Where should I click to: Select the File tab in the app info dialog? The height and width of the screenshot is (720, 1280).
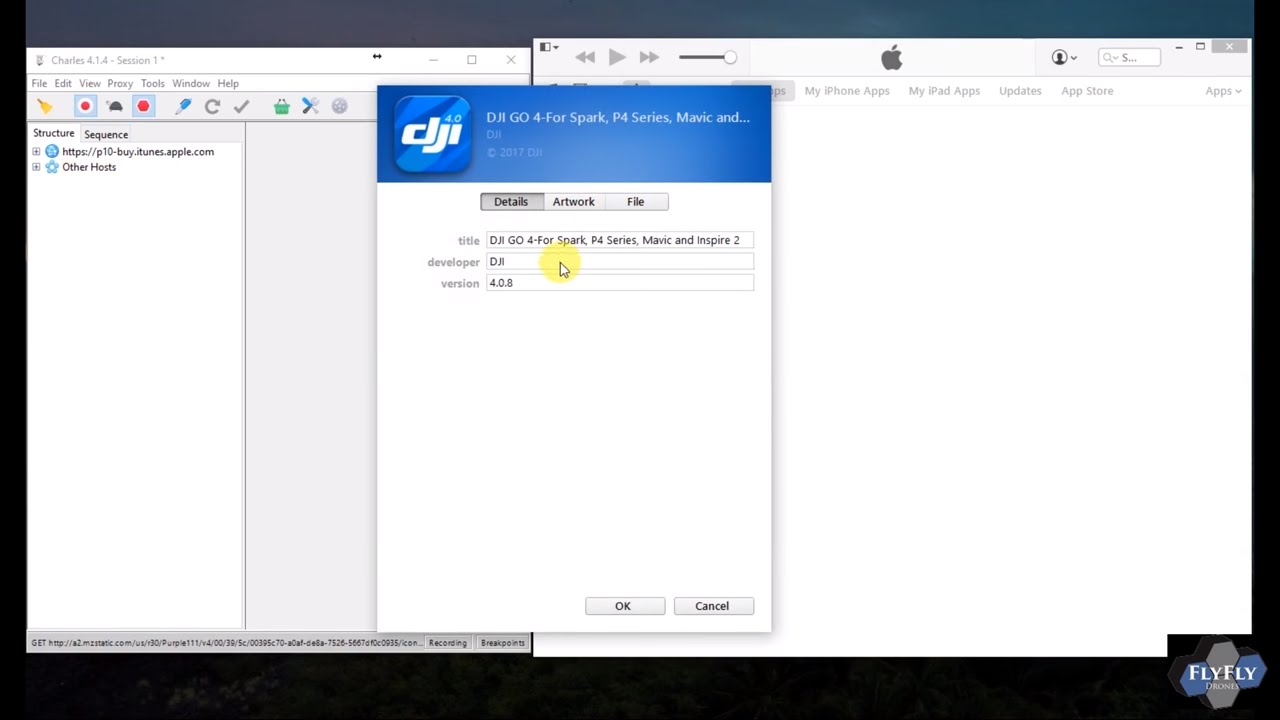coord(636,202)
